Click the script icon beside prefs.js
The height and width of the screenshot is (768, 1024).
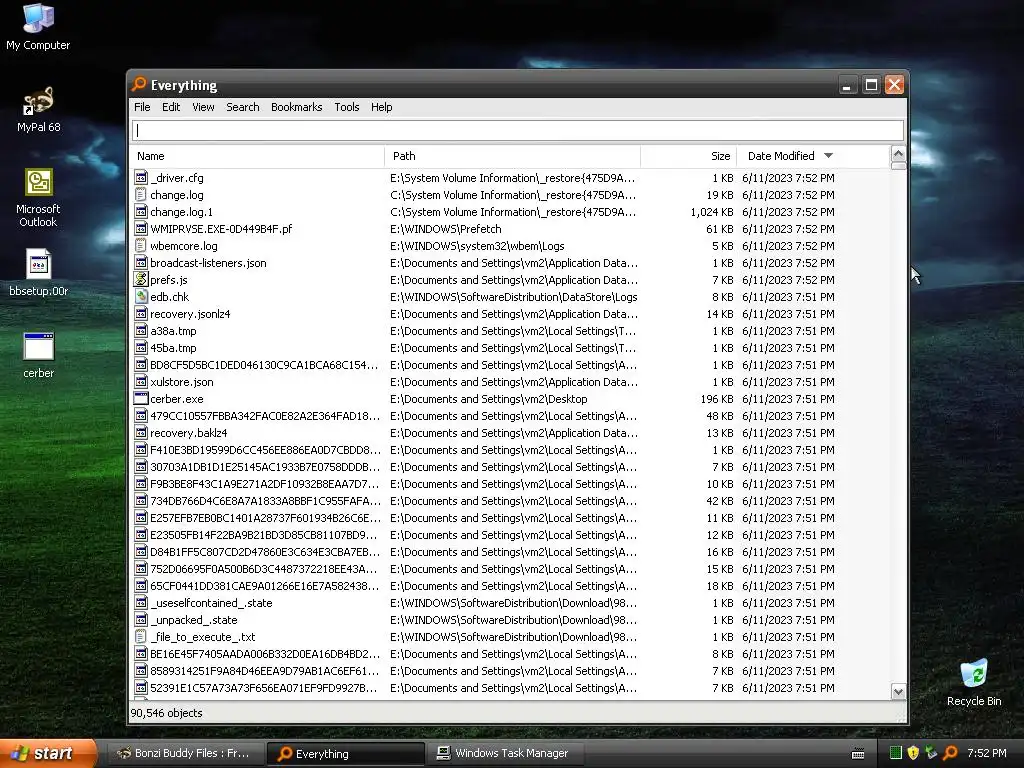point(140,280)
